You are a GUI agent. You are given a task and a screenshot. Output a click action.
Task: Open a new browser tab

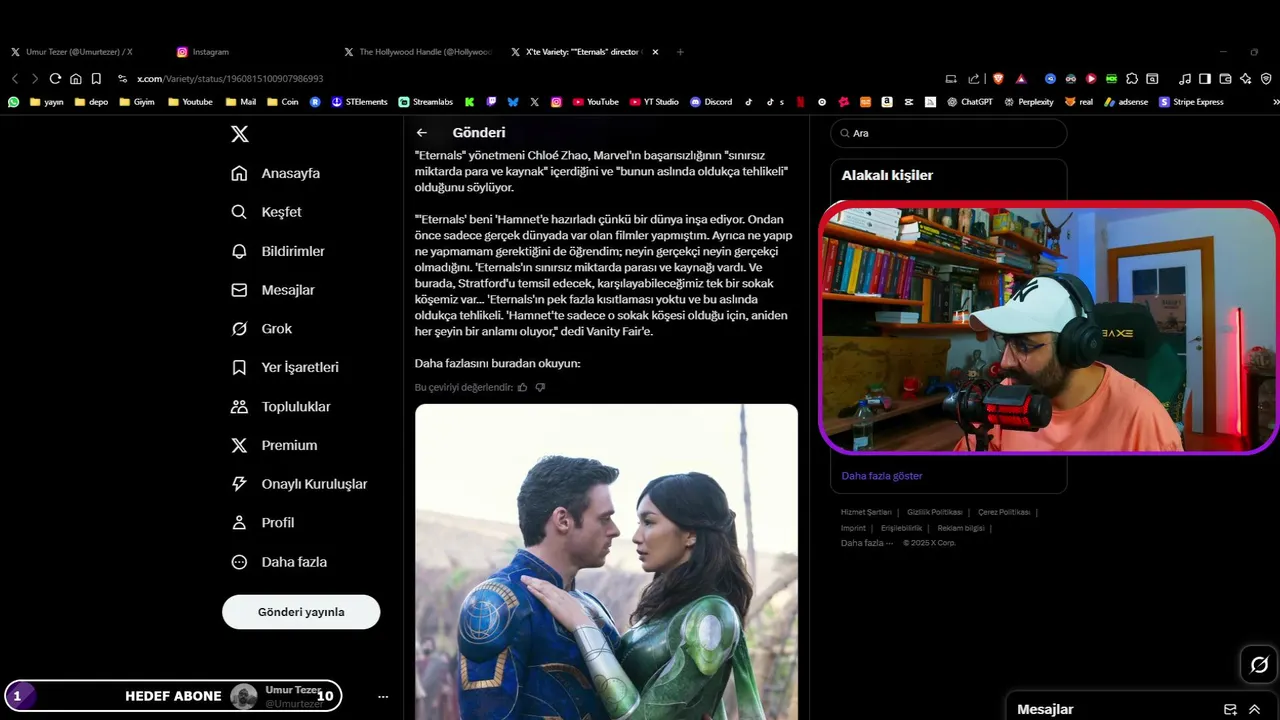pyautogui.click(x=680, y=52)
